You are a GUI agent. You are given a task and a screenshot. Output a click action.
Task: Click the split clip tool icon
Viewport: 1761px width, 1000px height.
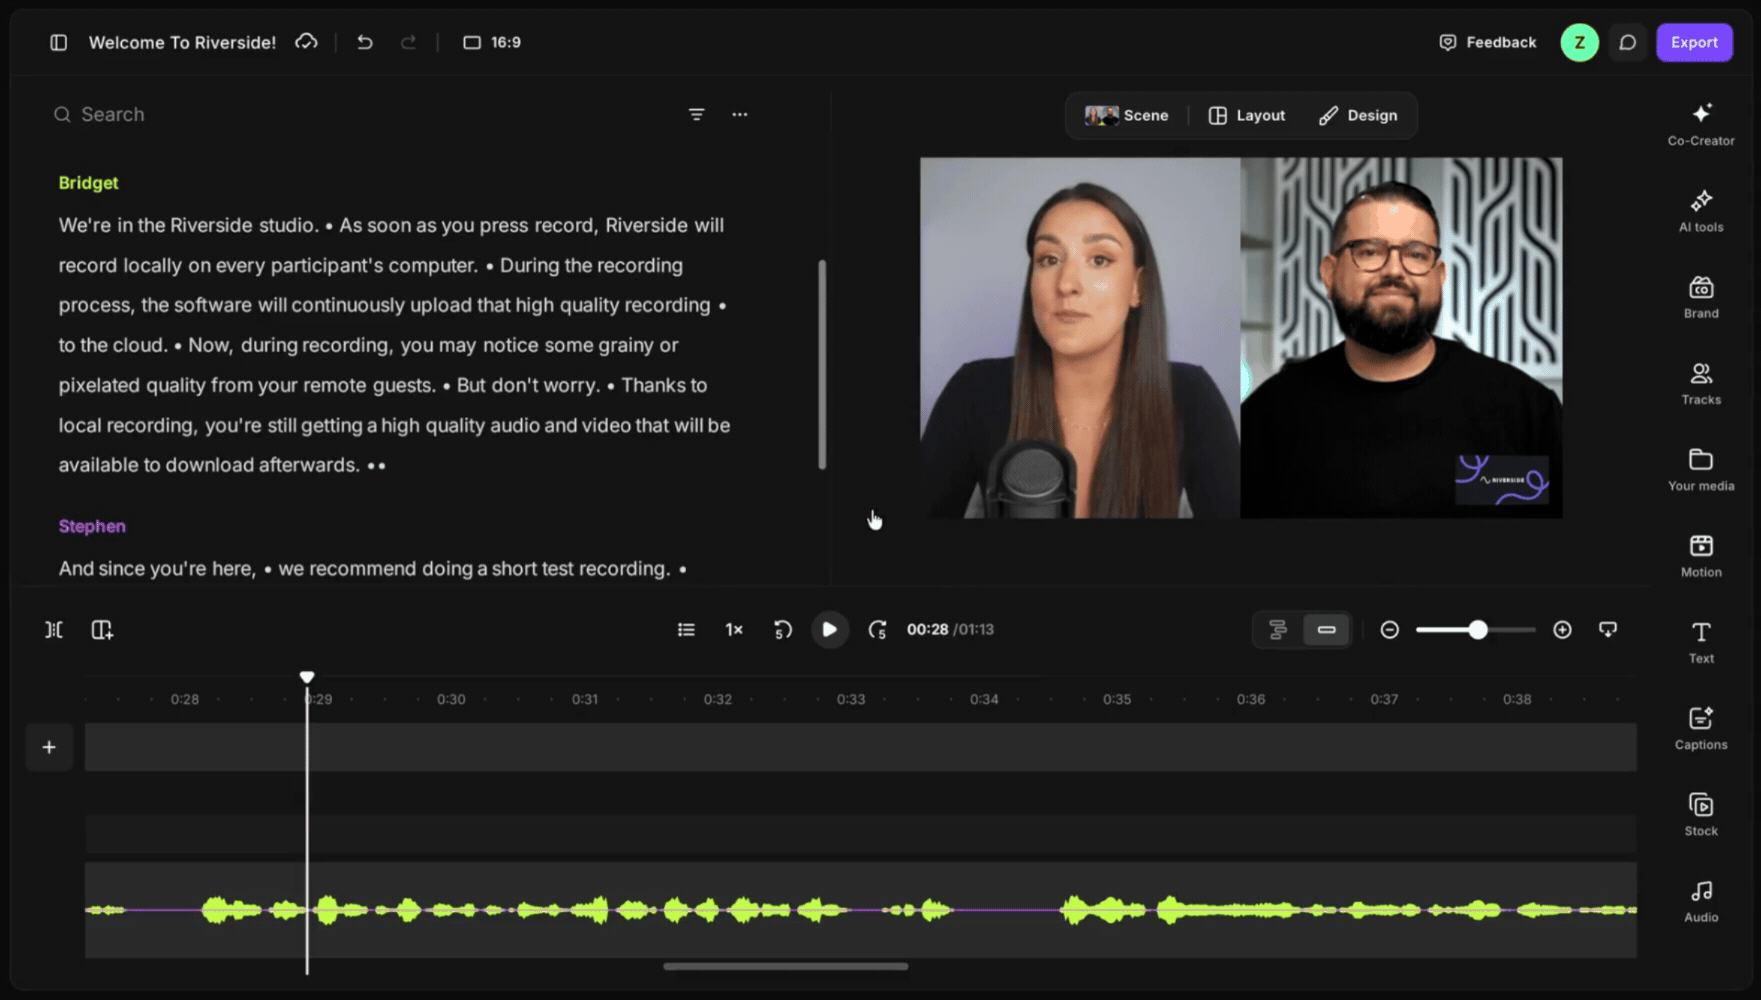(x=54, y=629)
